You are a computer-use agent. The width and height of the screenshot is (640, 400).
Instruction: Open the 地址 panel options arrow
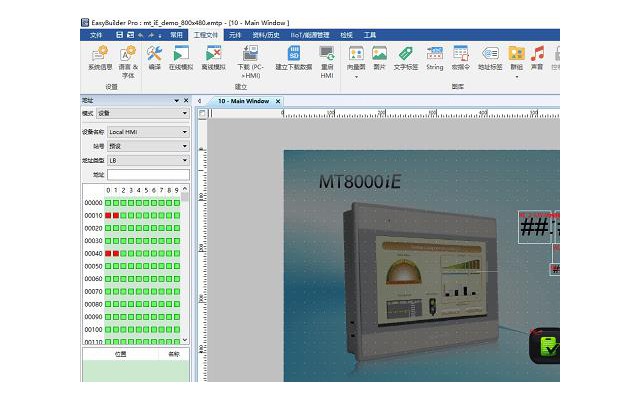click(x=176, y=100)
